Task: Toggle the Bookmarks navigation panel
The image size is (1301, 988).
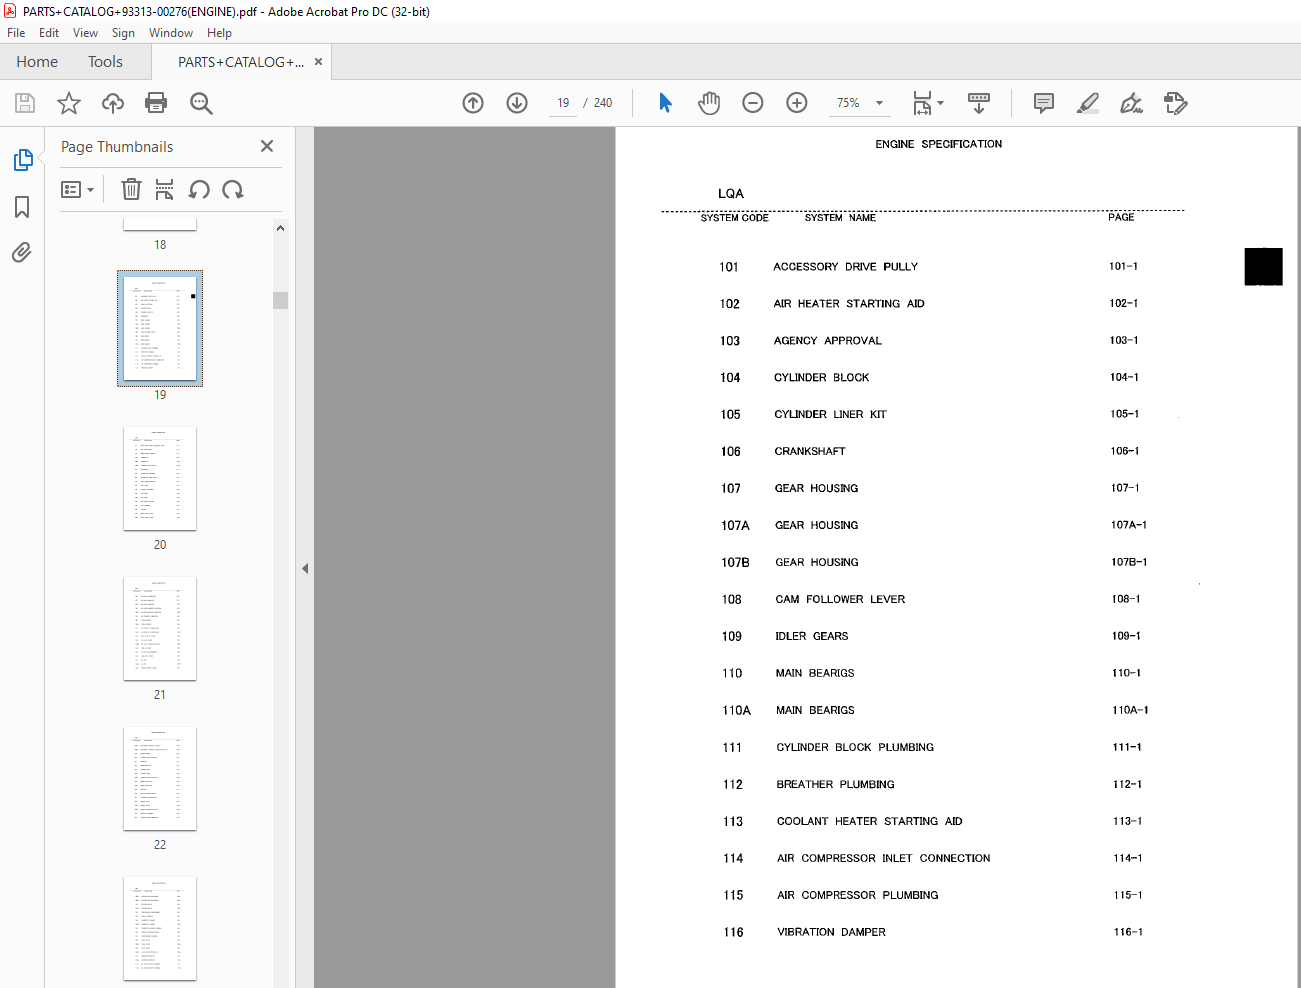Action: coord(22,207)
